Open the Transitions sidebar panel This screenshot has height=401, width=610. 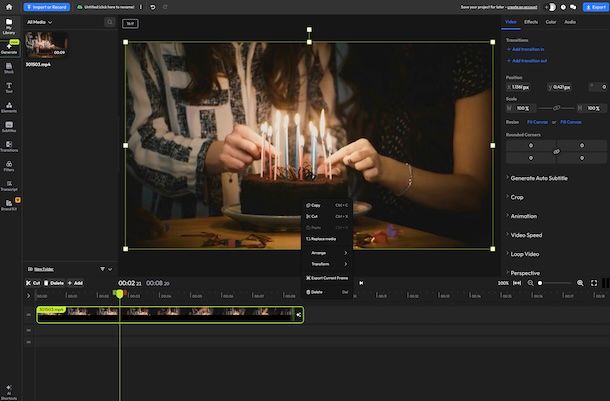(x=9, y=146)
